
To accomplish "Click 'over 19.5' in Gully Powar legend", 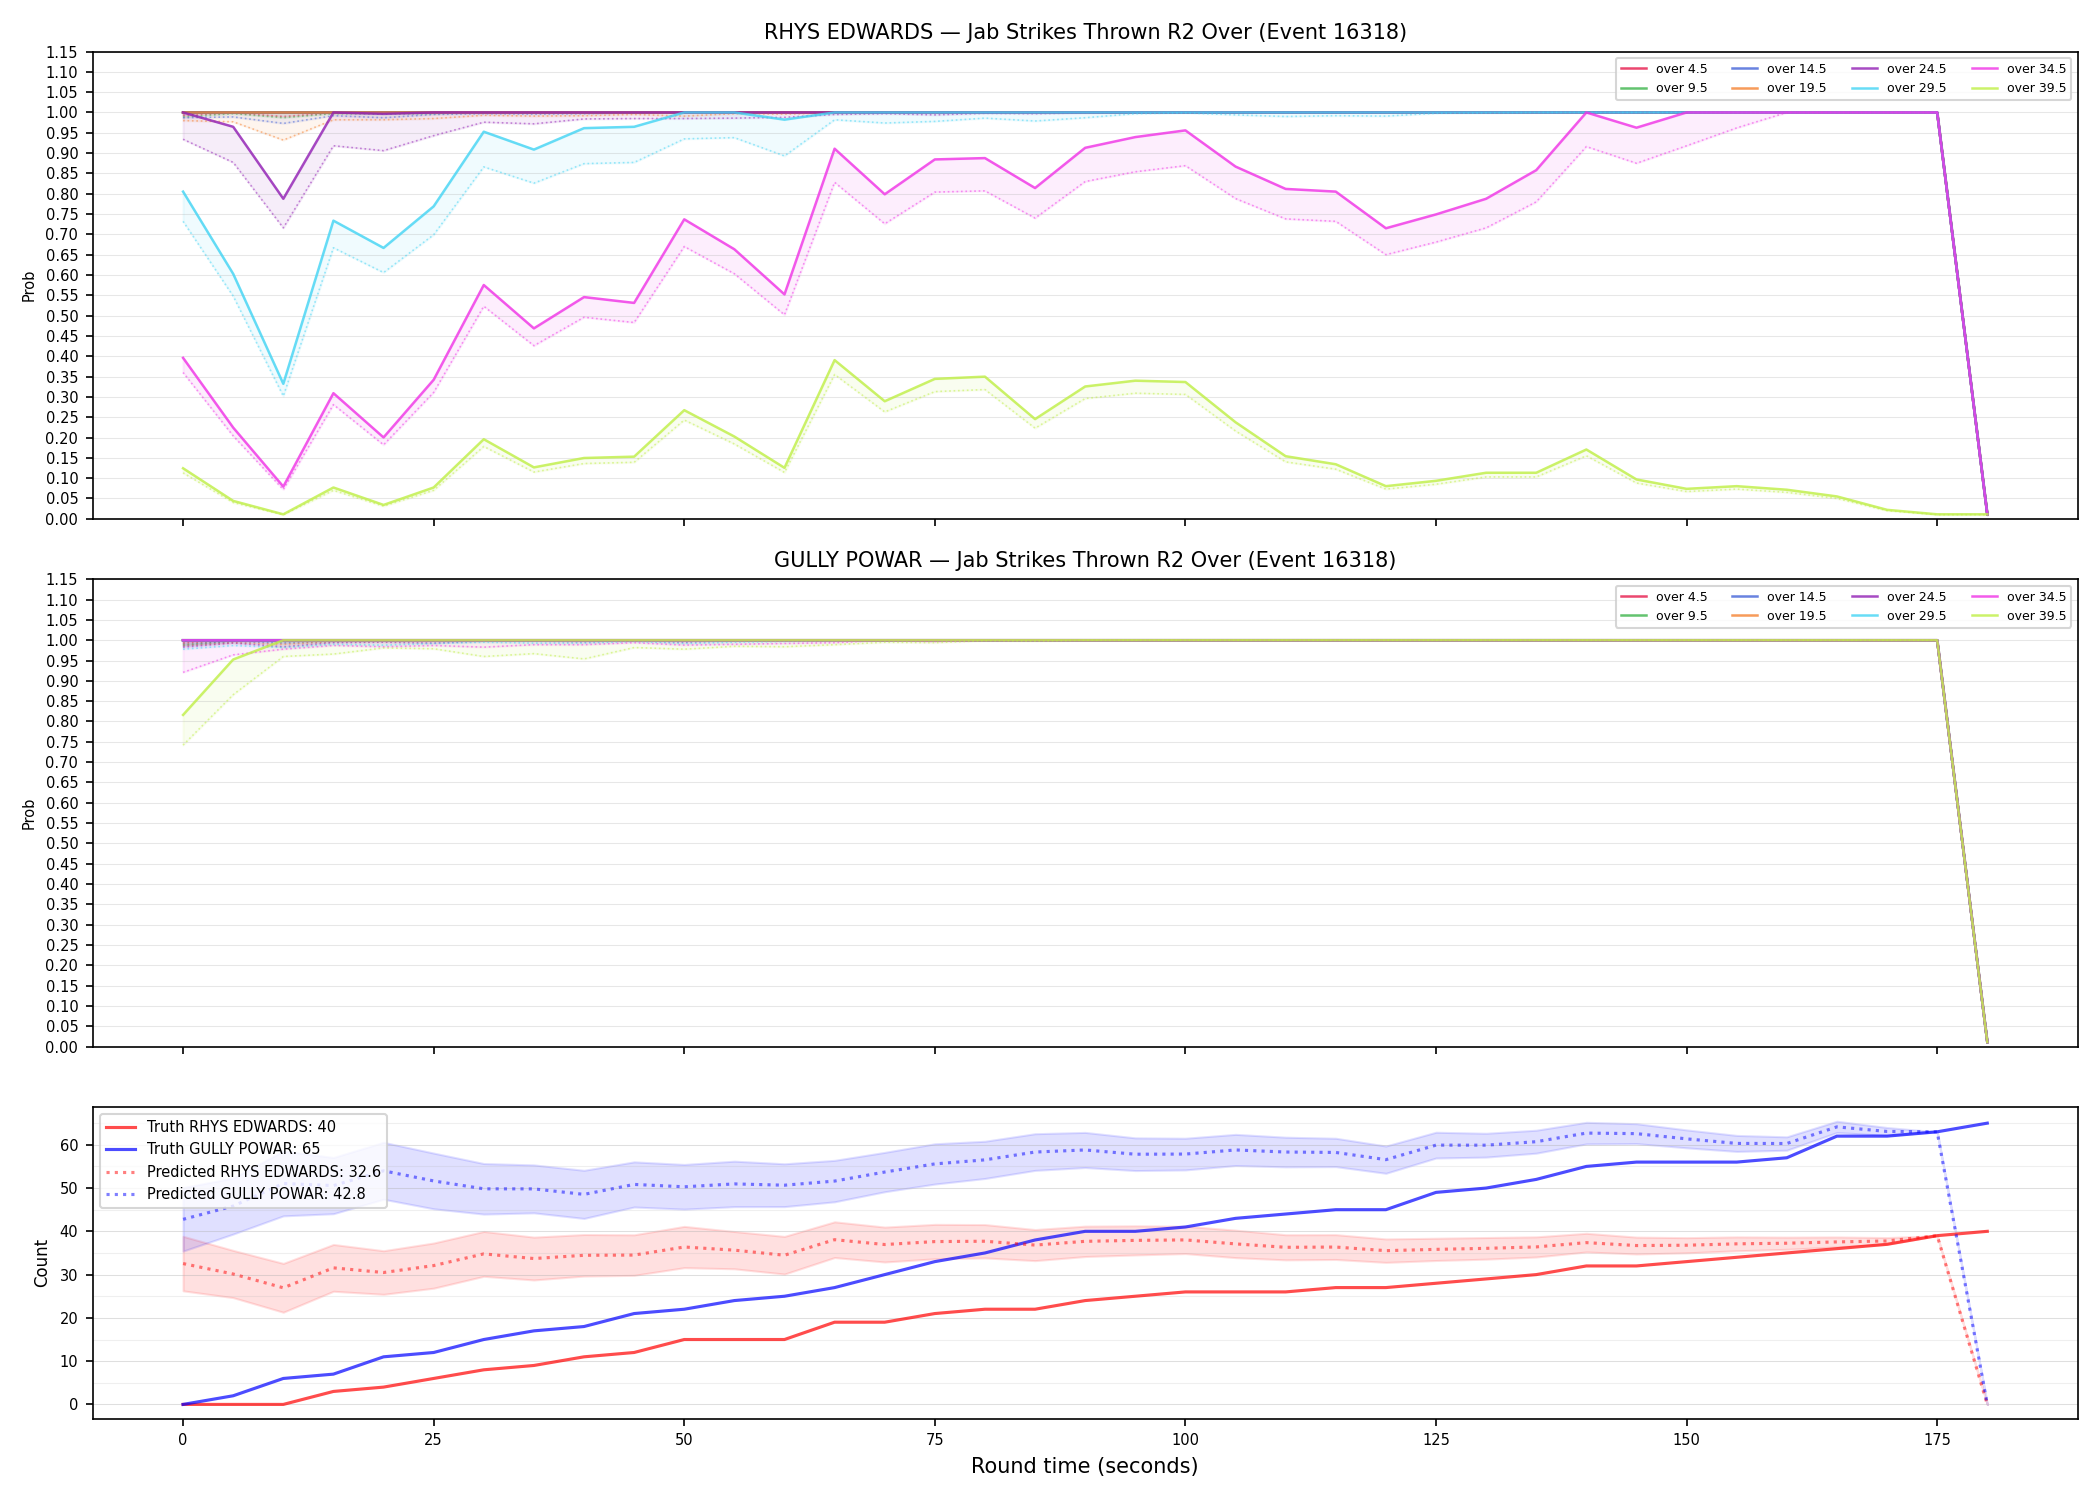I will click(x=1778, y=616).
